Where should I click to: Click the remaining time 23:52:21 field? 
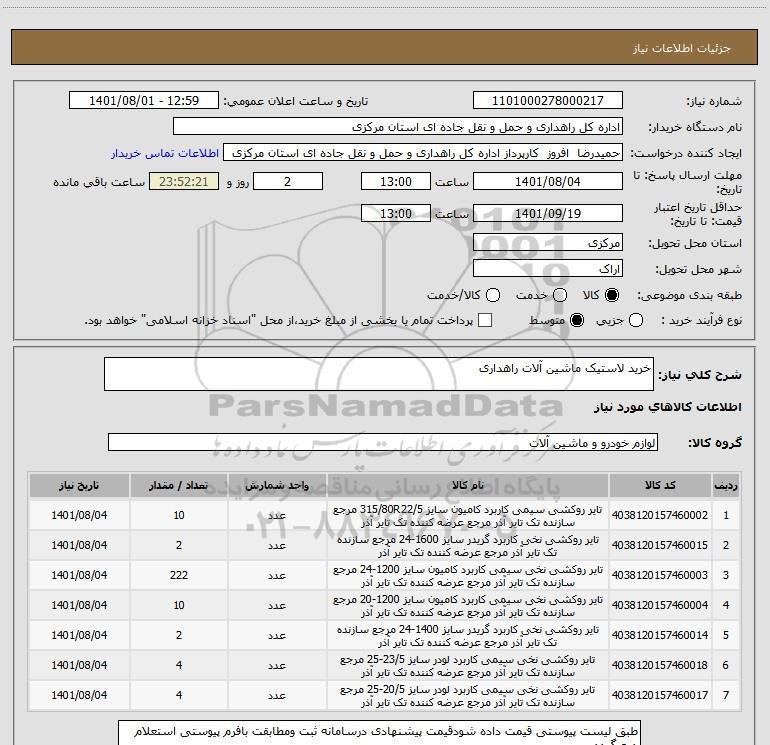coord(184,181)
